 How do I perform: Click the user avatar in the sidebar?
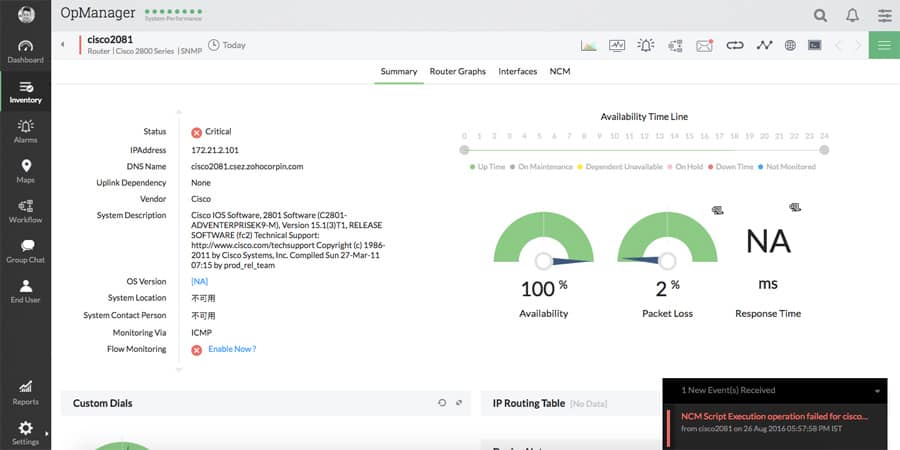click(26, 15)
